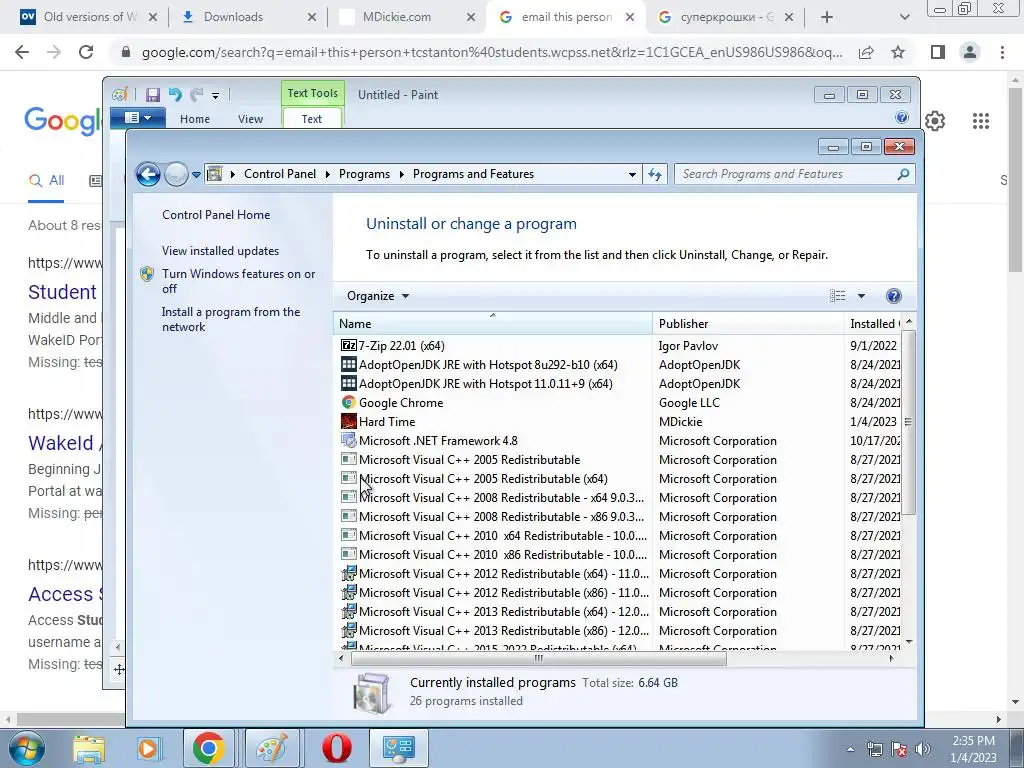This screenshot has height=768, width=1024.
Task: Open the Google apps grid icon
Action: [981, 121]
